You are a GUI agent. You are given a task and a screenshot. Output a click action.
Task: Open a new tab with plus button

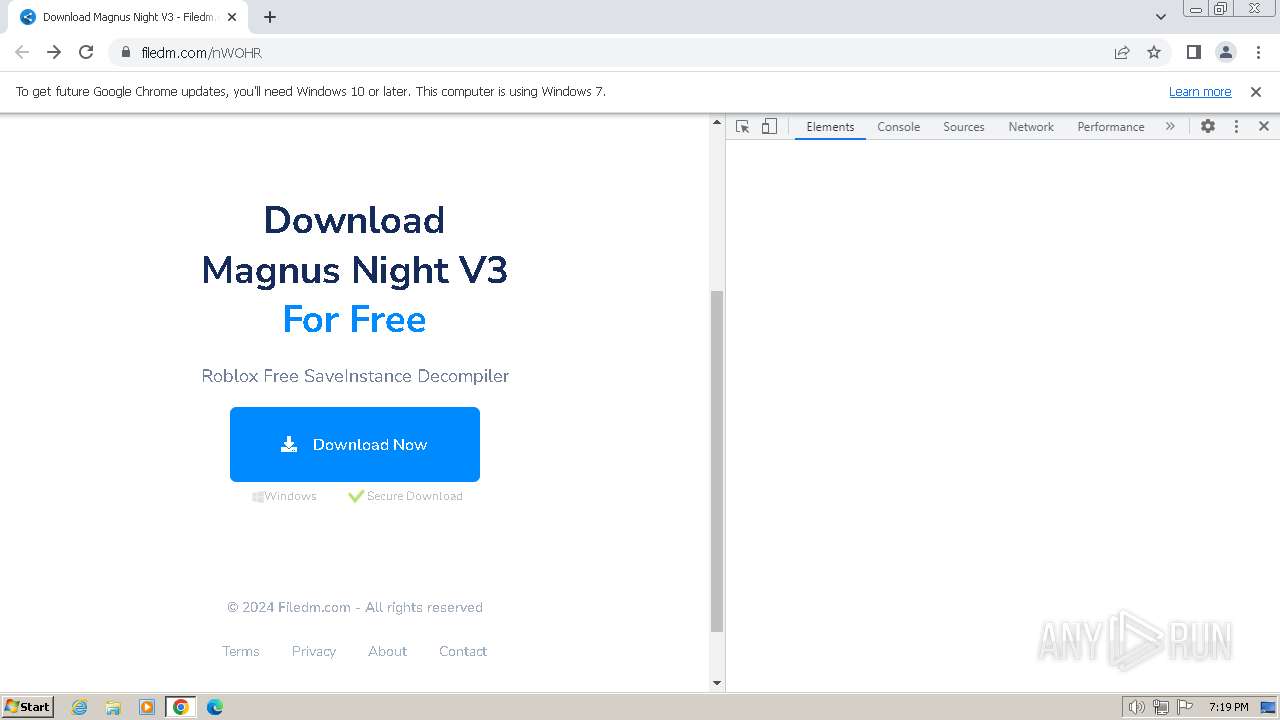(270, 17)
